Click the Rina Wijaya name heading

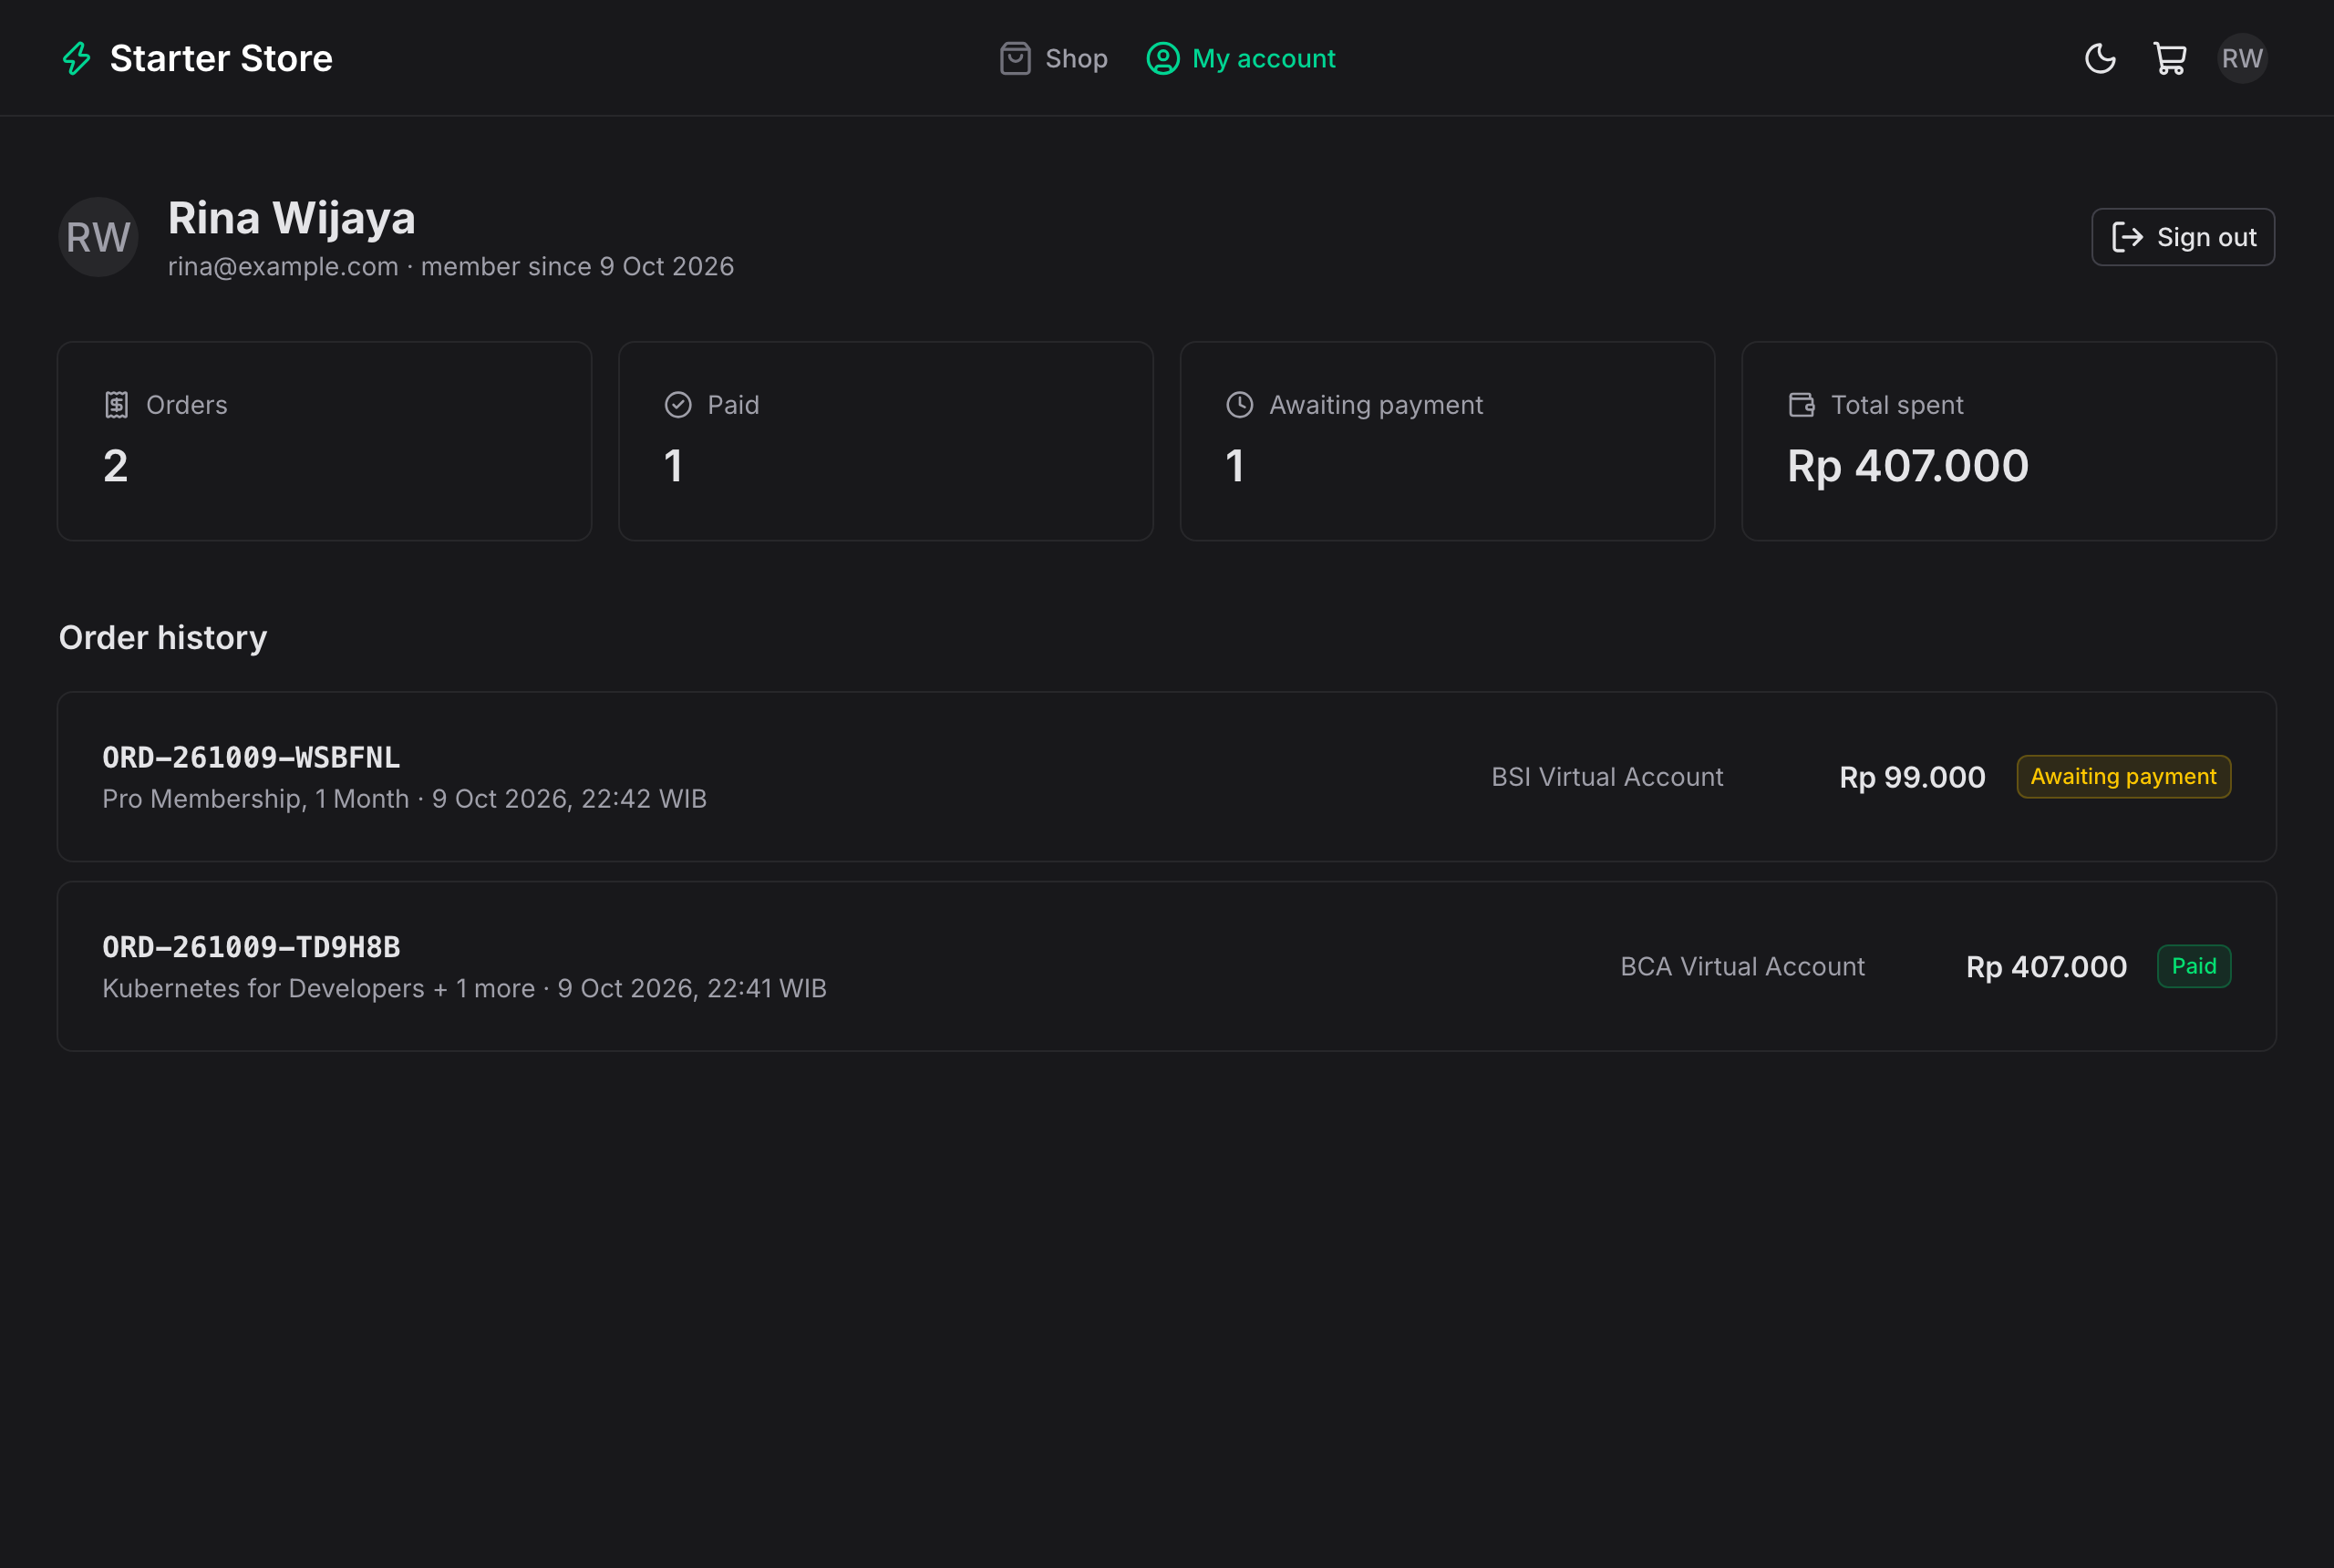pyautogui.click(x=291, y=218)
